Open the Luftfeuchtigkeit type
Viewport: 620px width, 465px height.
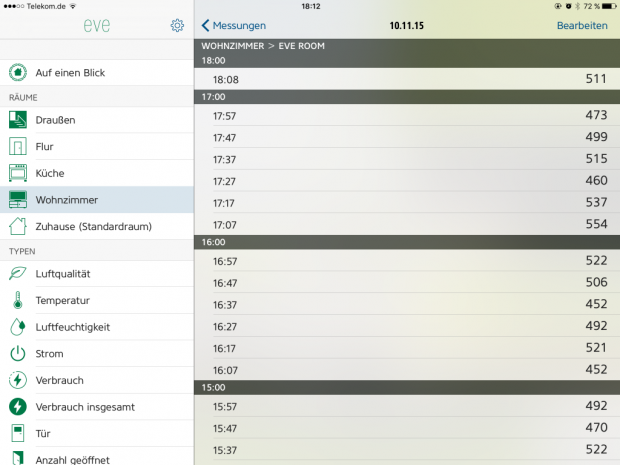[97, 327]
